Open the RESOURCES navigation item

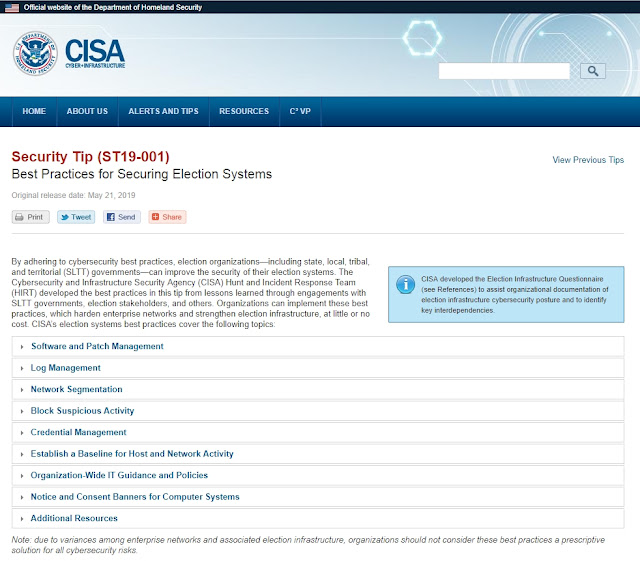tap(244, 111)
